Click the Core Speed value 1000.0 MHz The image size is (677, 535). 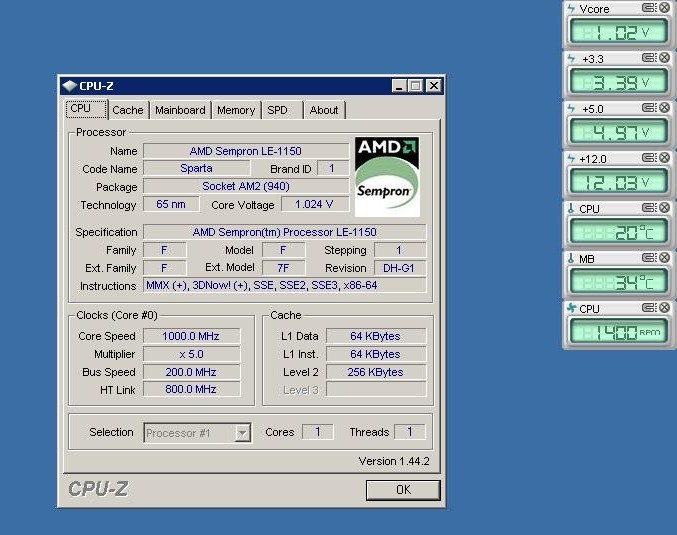(x=191, y=336)
